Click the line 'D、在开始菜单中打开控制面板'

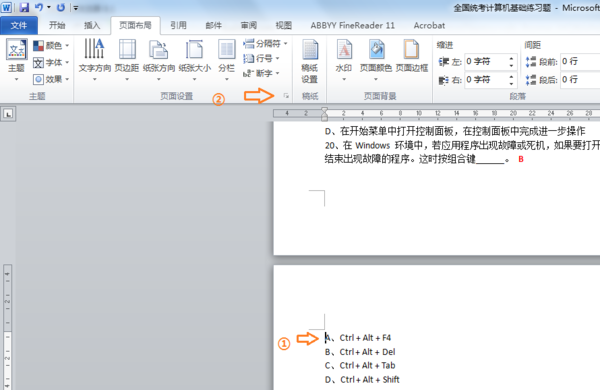455,132
